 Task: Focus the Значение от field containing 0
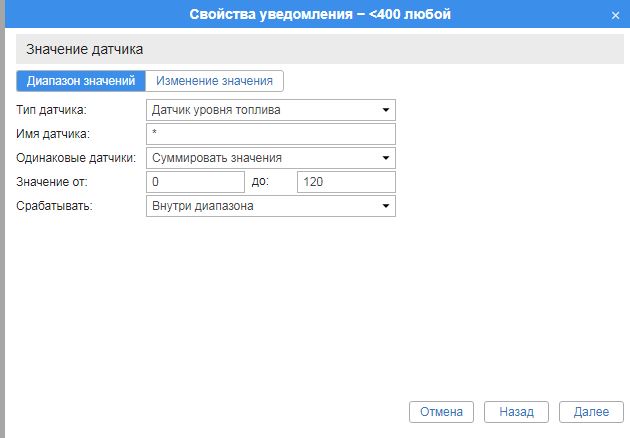[x=195, y=182]
